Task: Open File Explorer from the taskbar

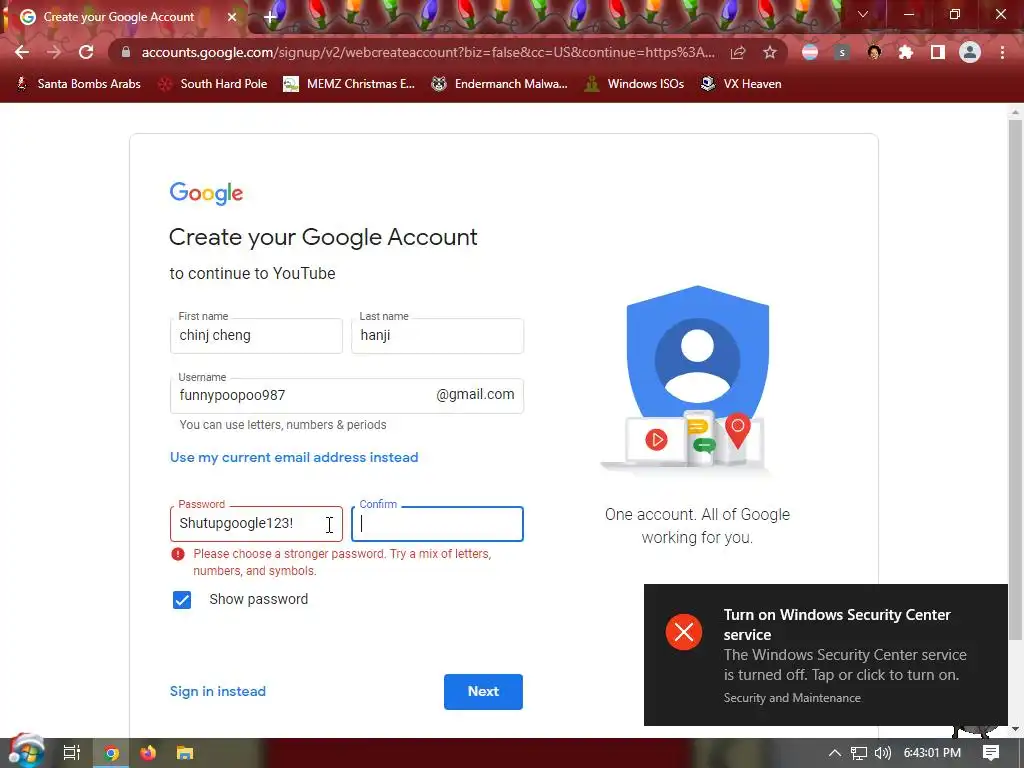Action: (x=185, y=753)
